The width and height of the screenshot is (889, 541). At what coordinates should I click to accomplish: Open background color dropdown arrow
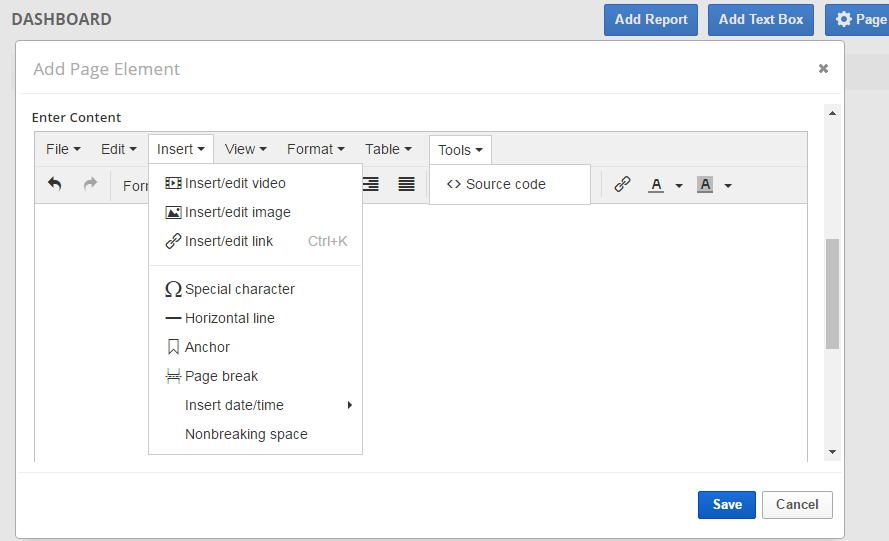(728, 186)
